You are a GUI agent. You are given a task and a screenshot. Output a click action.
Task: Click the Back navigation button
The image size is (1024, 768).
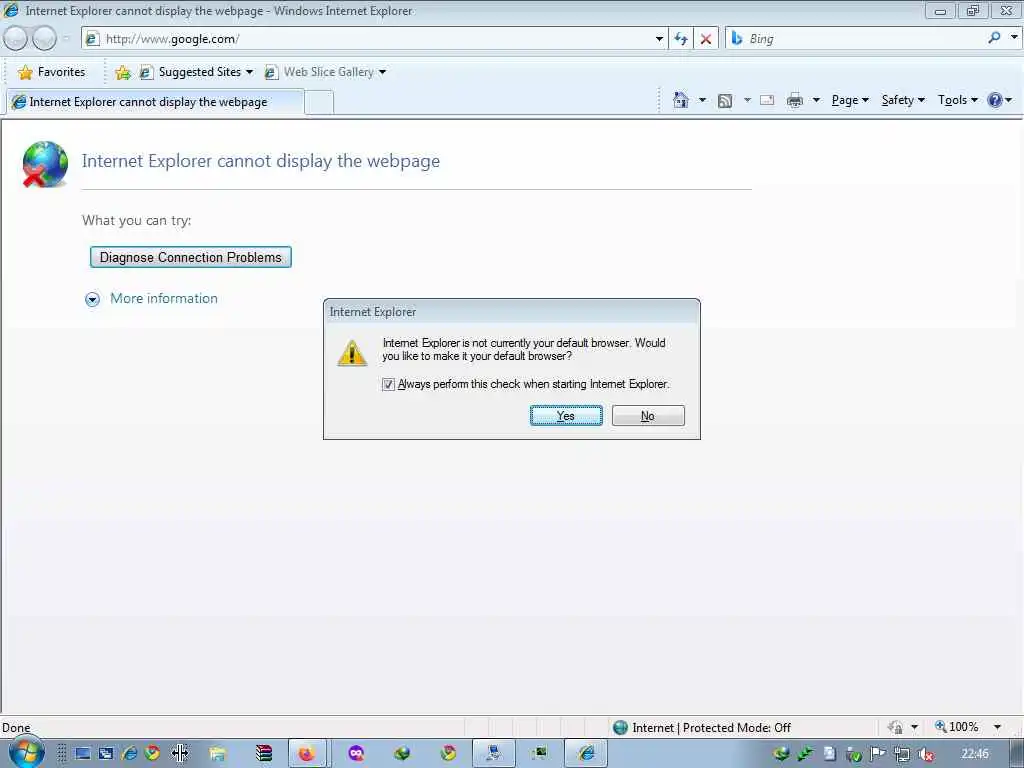point(15,39)
